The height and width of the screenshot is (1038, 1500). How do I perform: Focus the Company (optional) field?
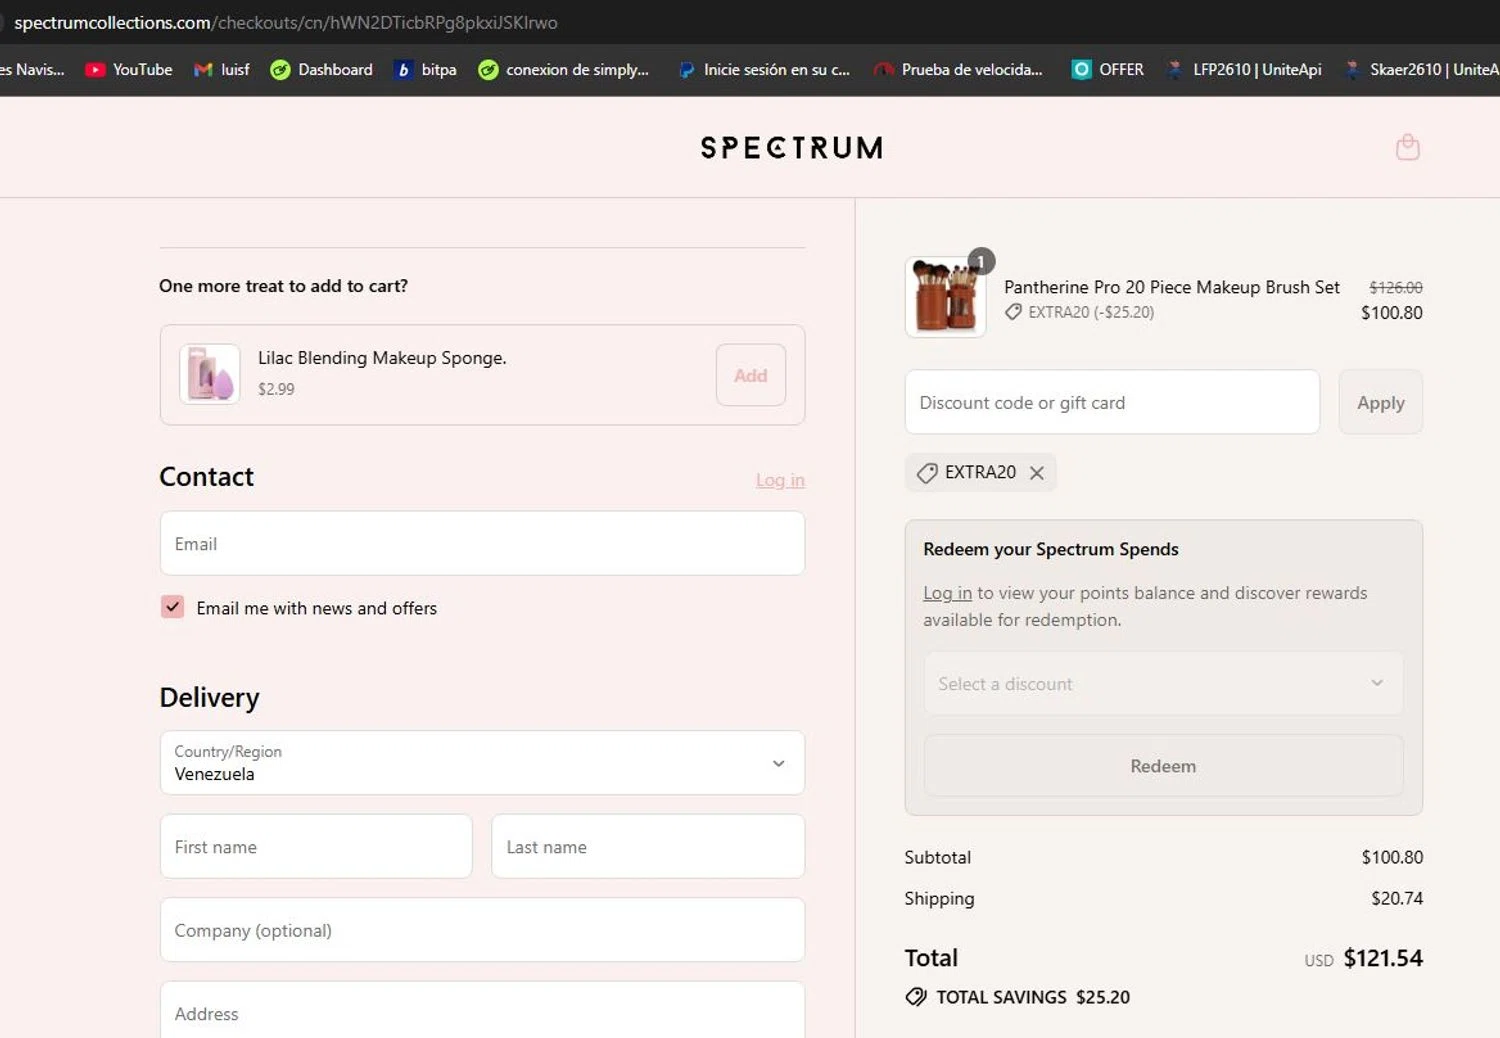pos(482,930)
